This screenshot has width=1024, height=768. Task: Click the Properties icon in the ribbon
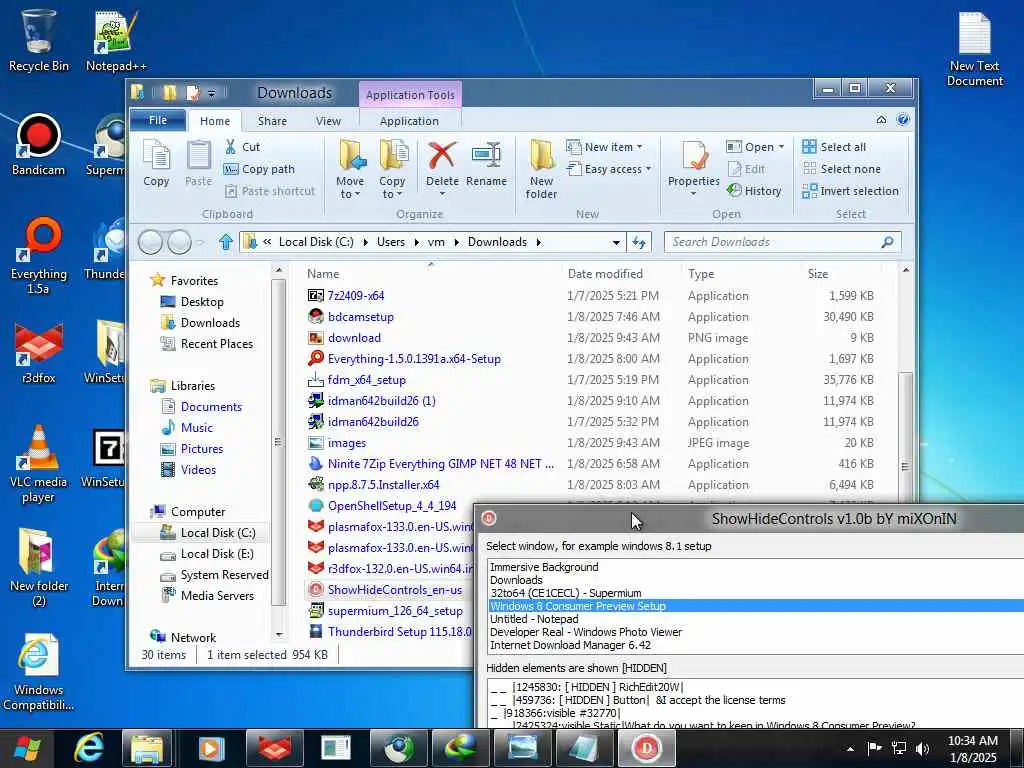pyautogui.click(x=694, y=157)
